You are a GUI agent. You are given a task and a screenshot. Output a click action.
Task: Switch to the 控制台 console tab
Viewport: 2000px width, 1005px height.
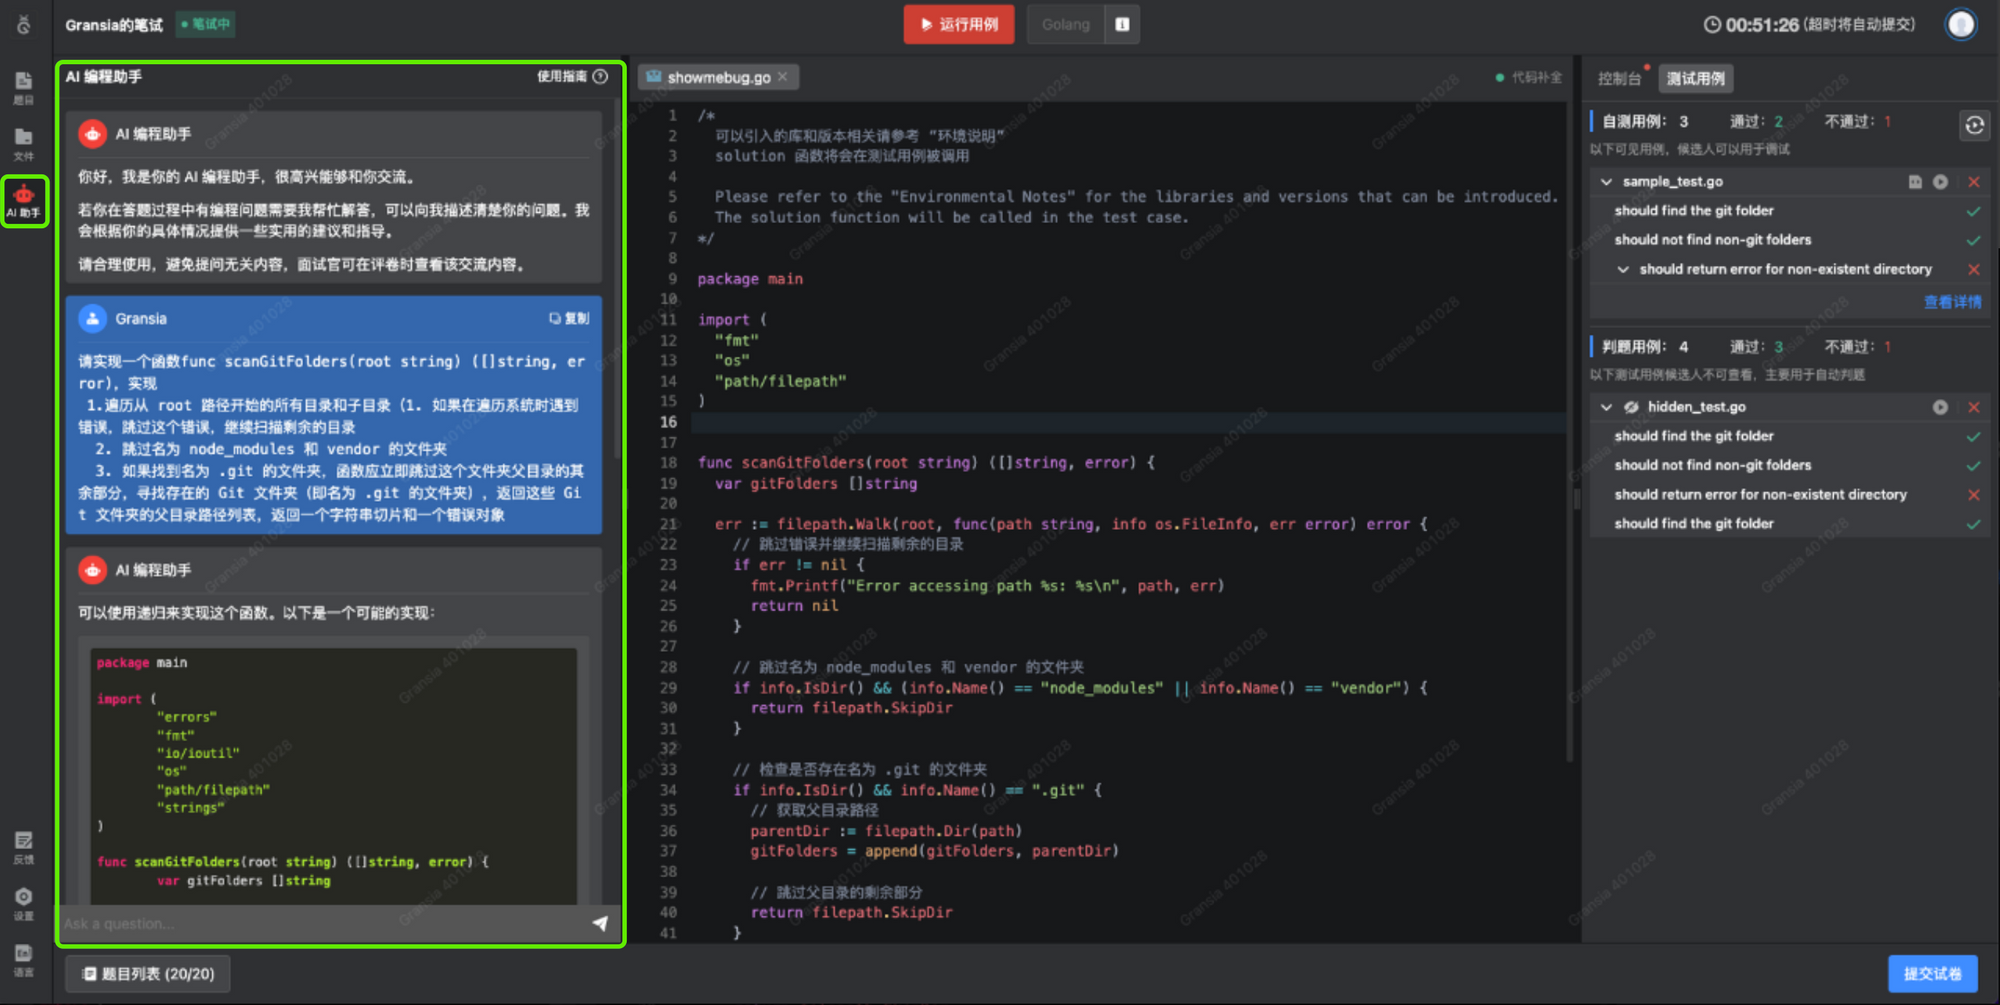point(1619,78)
